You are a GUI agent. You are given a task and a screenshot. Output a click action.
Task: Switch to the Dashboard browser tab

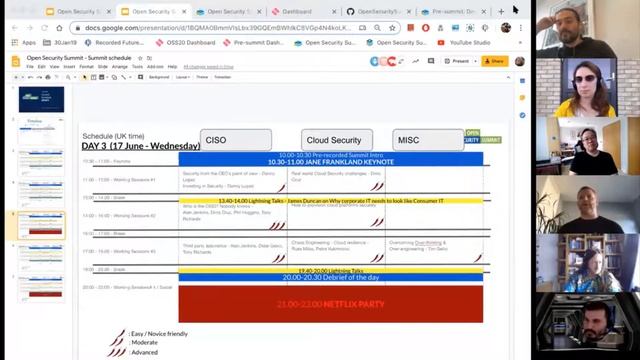tap(304, 11)
